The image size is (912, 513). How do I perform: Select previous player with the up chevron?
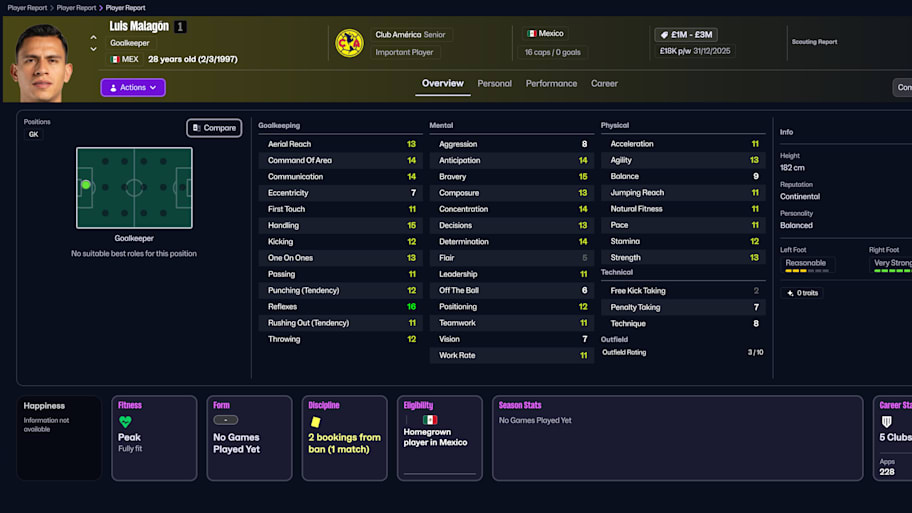[x=94, y=37]
